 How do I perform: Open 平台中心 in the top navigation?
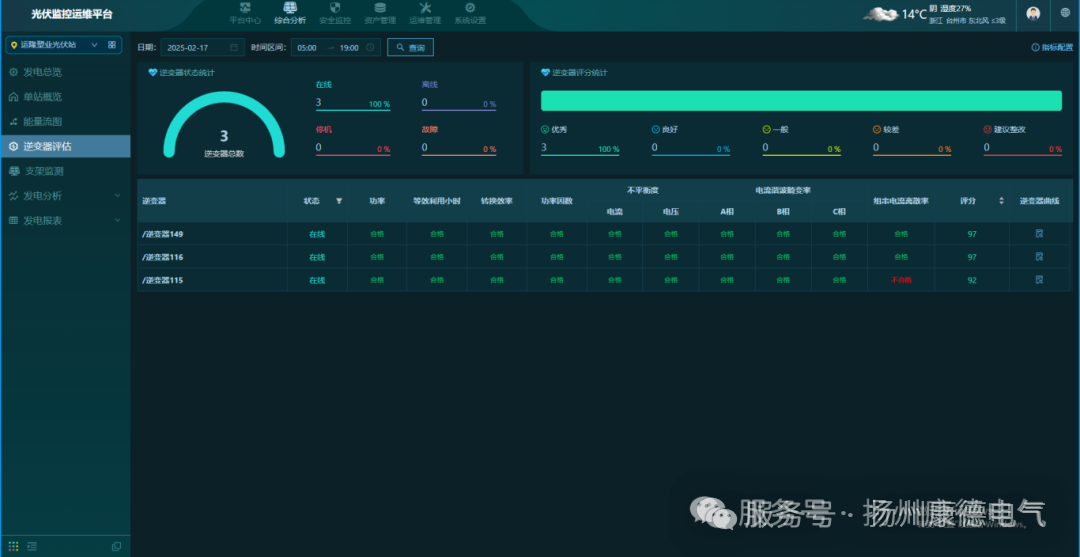coord(245,13)
